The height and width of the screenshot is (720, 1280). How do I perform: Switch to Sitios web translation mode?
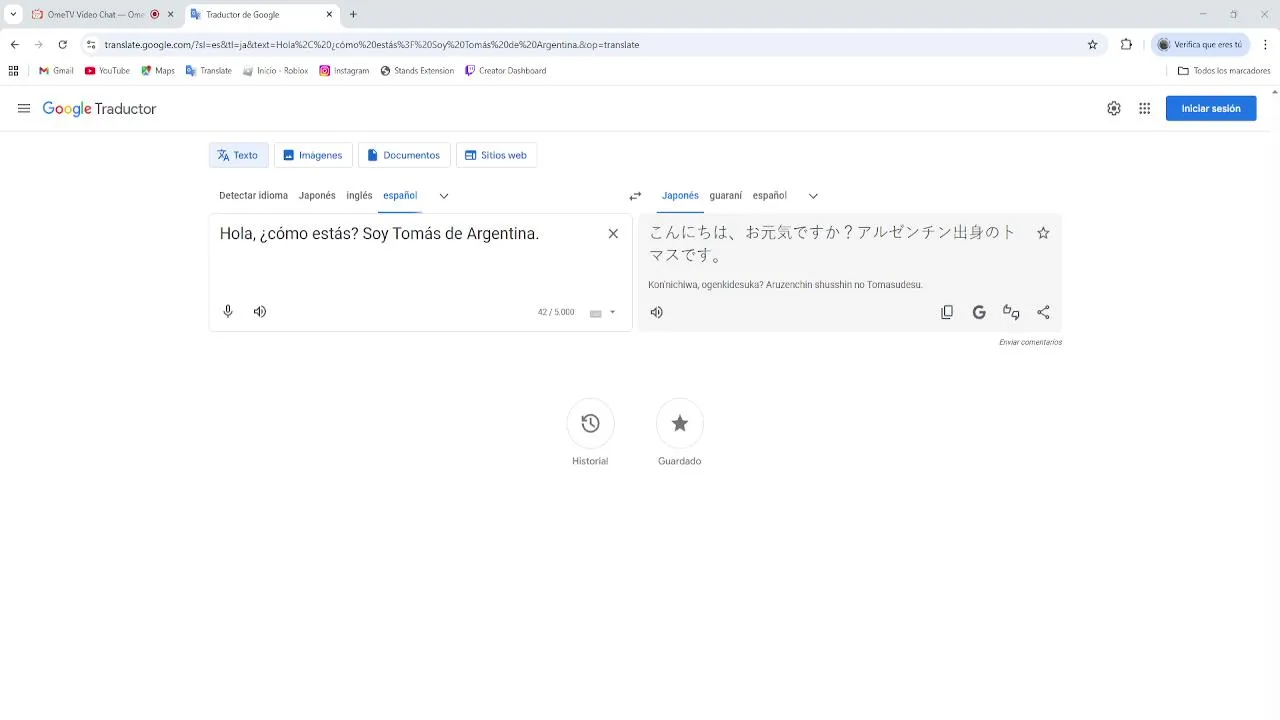coord(496,155)
